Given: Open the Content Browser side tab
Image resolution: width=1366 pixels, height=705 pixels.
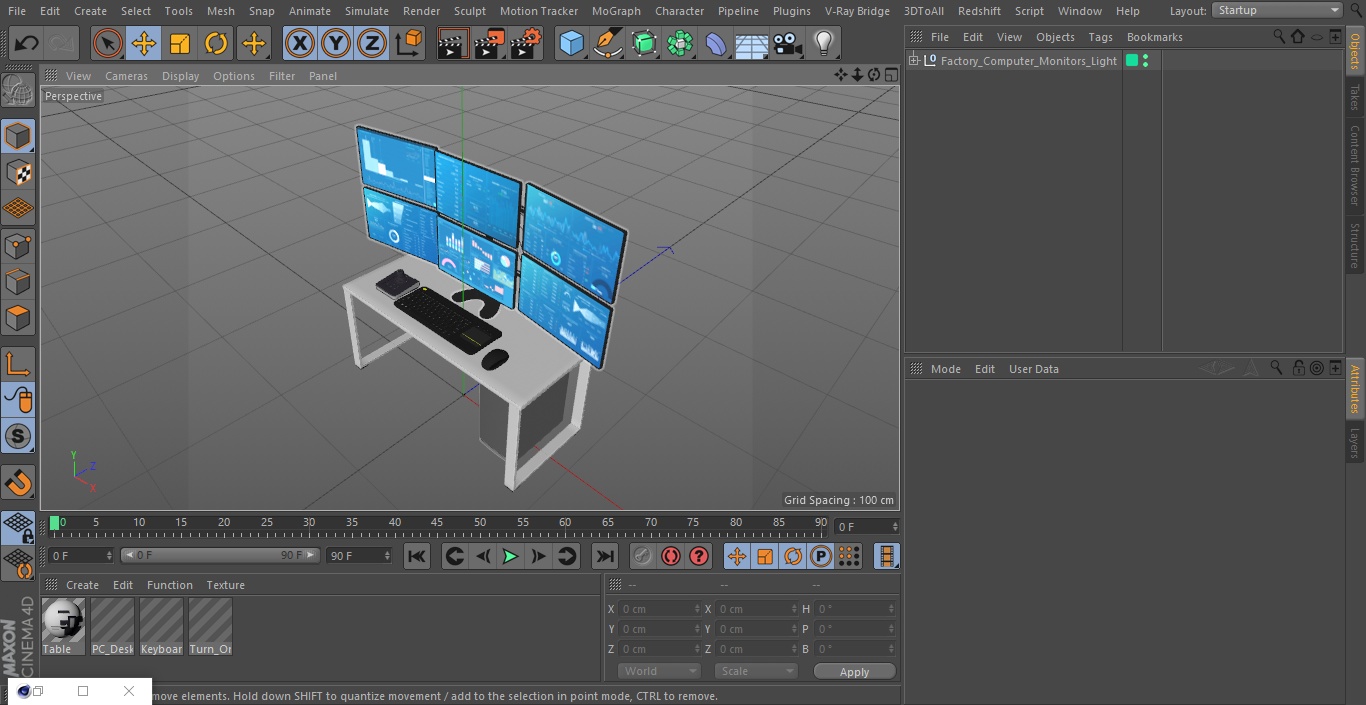Looking at the screenshot, I should pyautogui.click(x=1355, y=165).
